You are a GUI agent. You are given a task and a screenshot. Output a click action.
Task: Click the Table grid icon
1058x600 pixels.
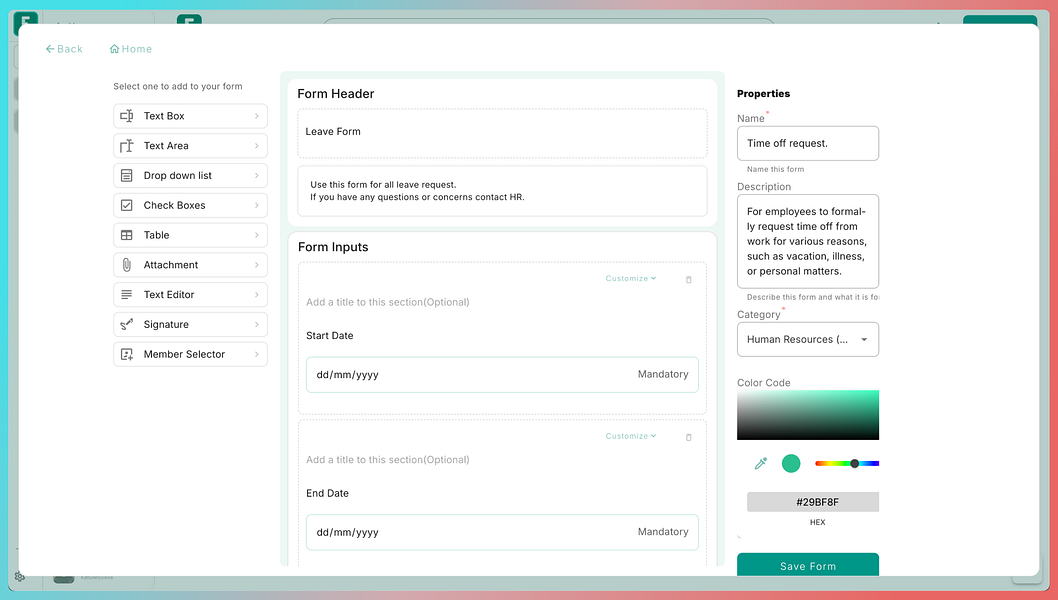[x=126, y=235]
